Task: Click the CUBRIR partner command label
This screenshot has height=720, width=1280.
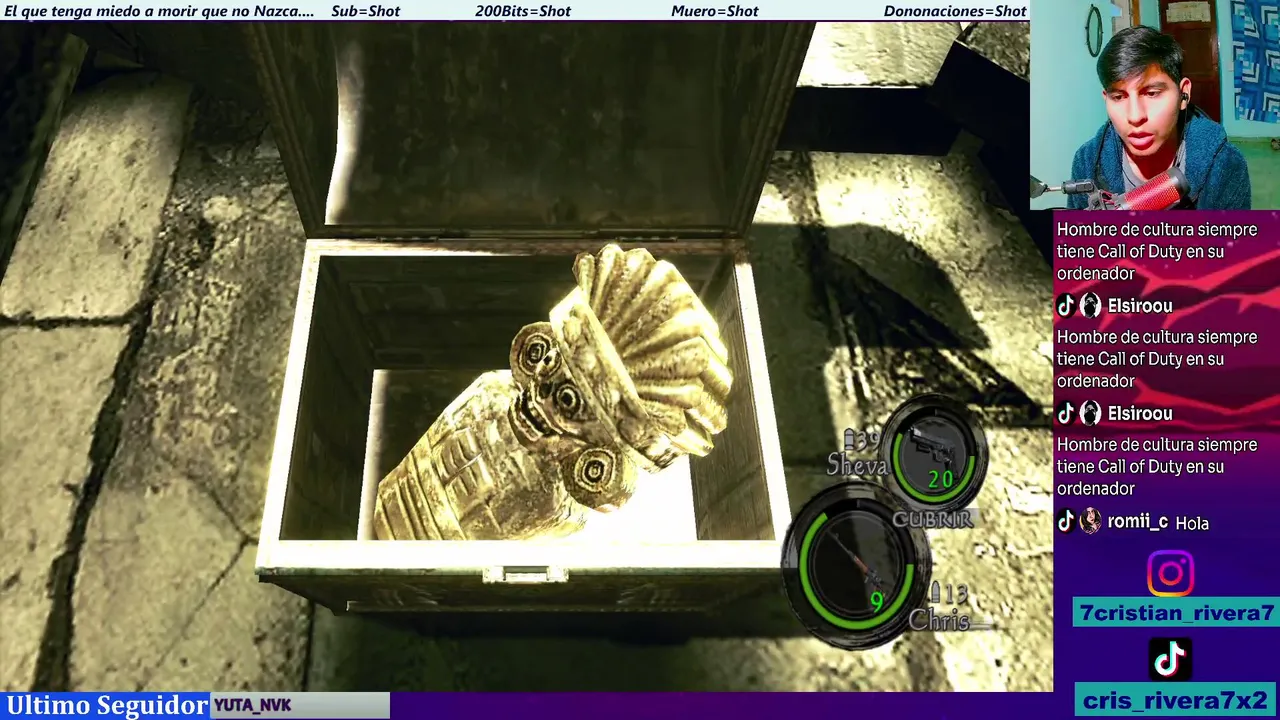Action: coord(932,519)
